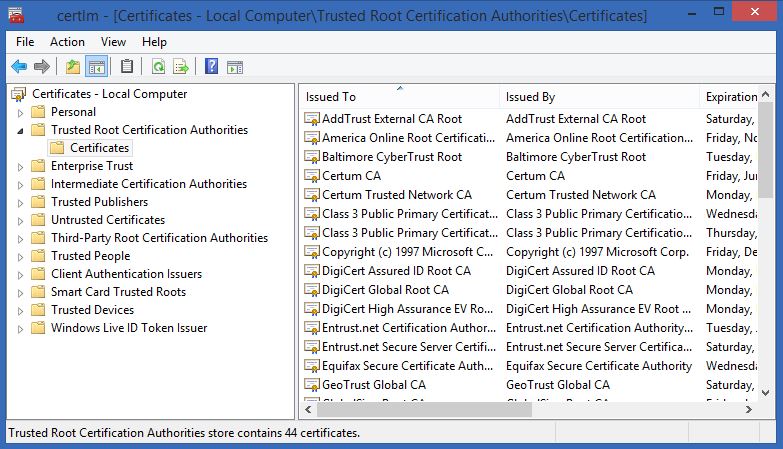The width and height of the screenshot is (783, 449).
Task: Collapse Trusted Root Certification Authorities node
Action: [20, 130]
